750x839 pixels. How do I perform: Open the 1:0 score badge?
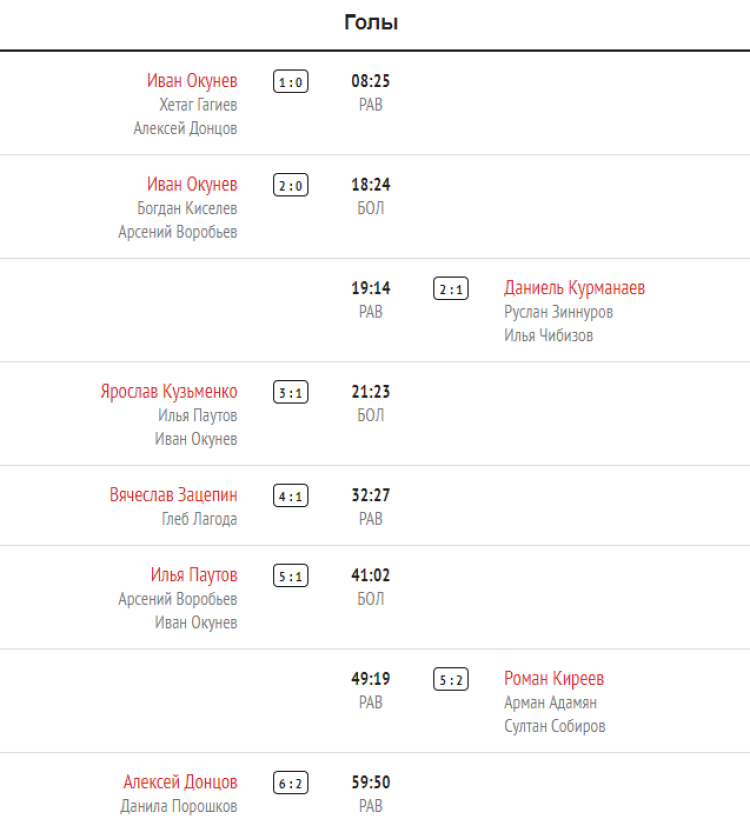pyautogui.click(x=291, y=82)
